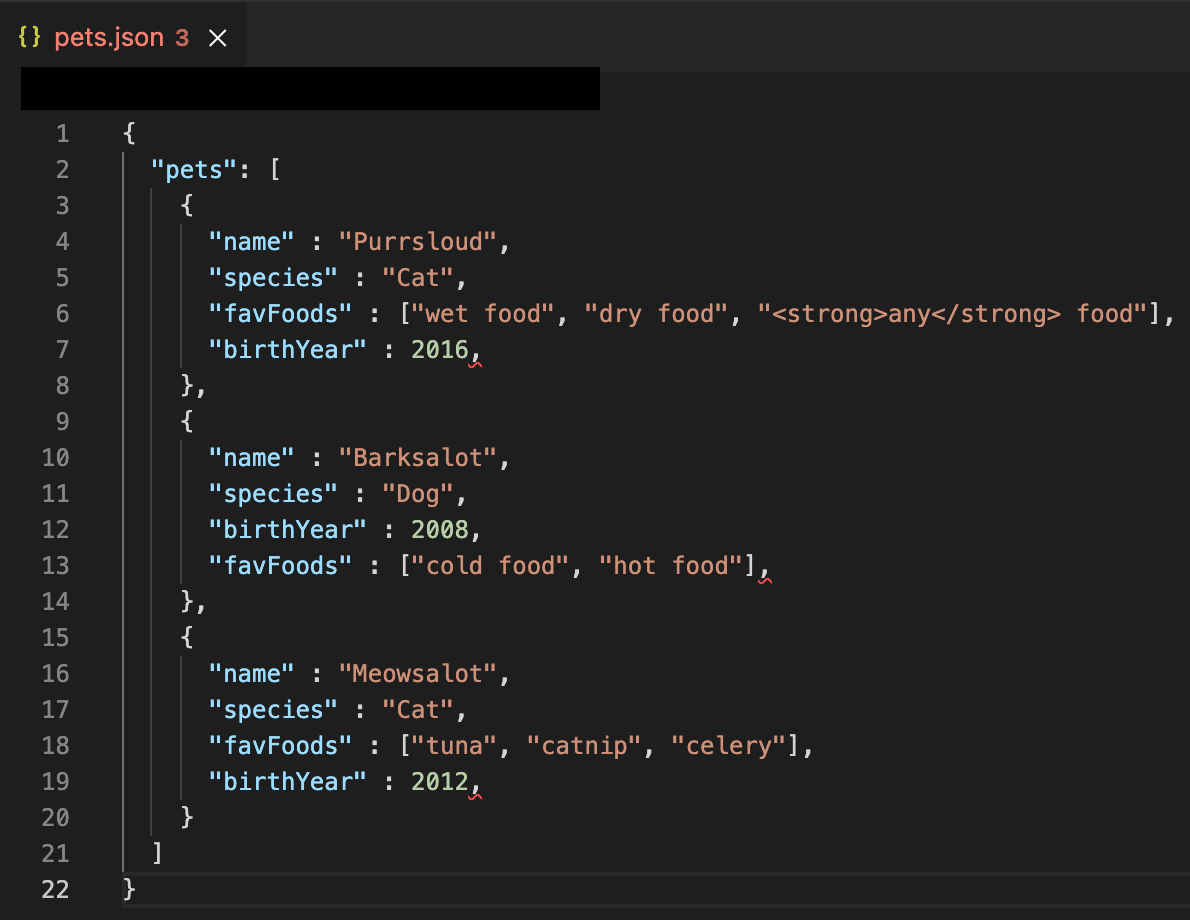Click the error squiggle after line 13
This screenshot has height=920, width=1190.
(765, 578)
